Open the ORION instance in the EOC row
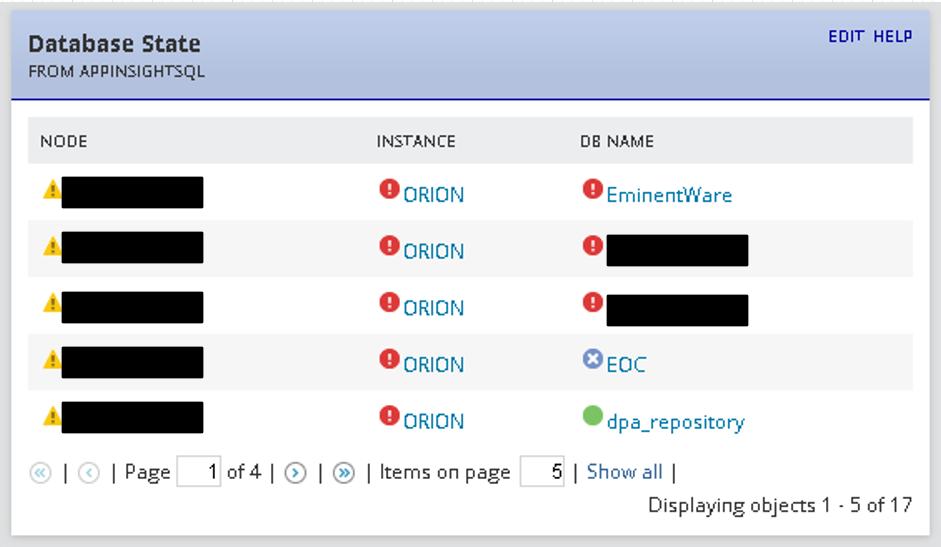The width and height of the screenshot is (941, 547). pos(433,365)
